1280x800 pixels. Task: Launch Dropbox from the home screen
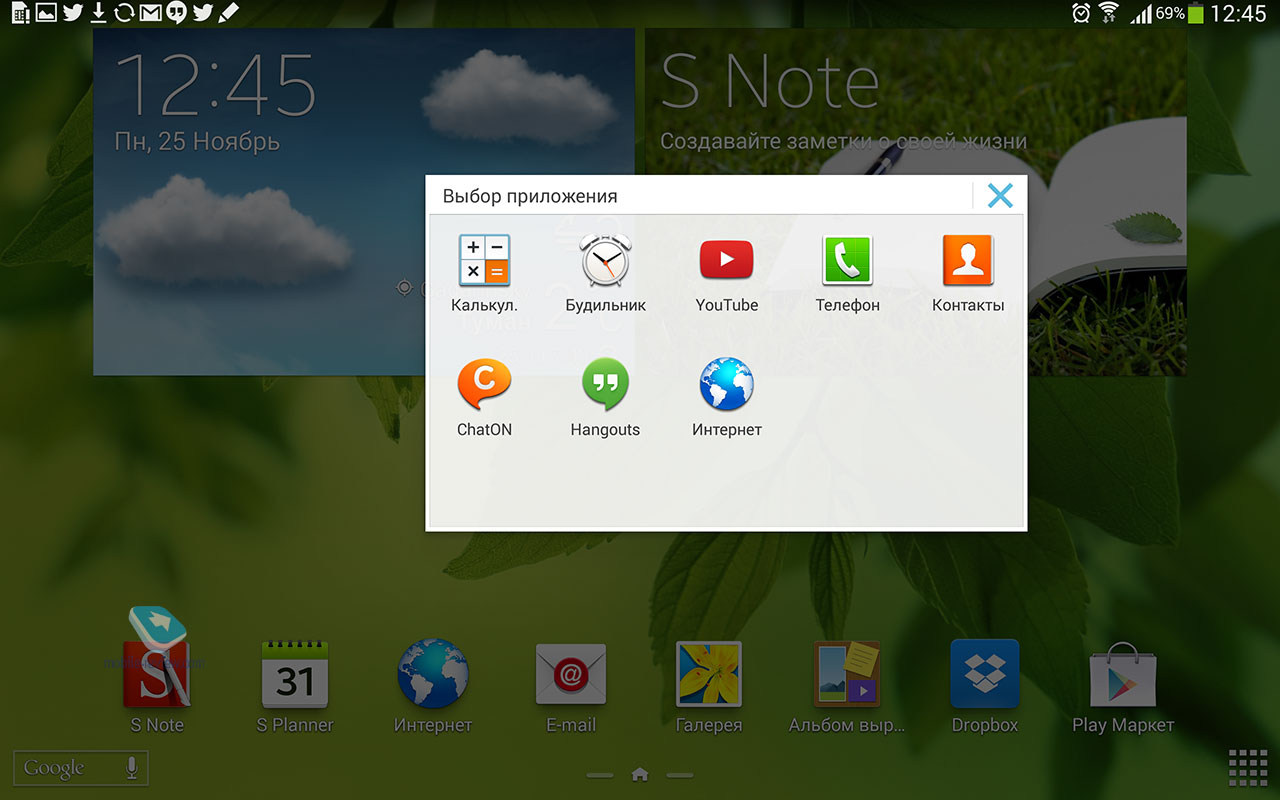(984, 675)
